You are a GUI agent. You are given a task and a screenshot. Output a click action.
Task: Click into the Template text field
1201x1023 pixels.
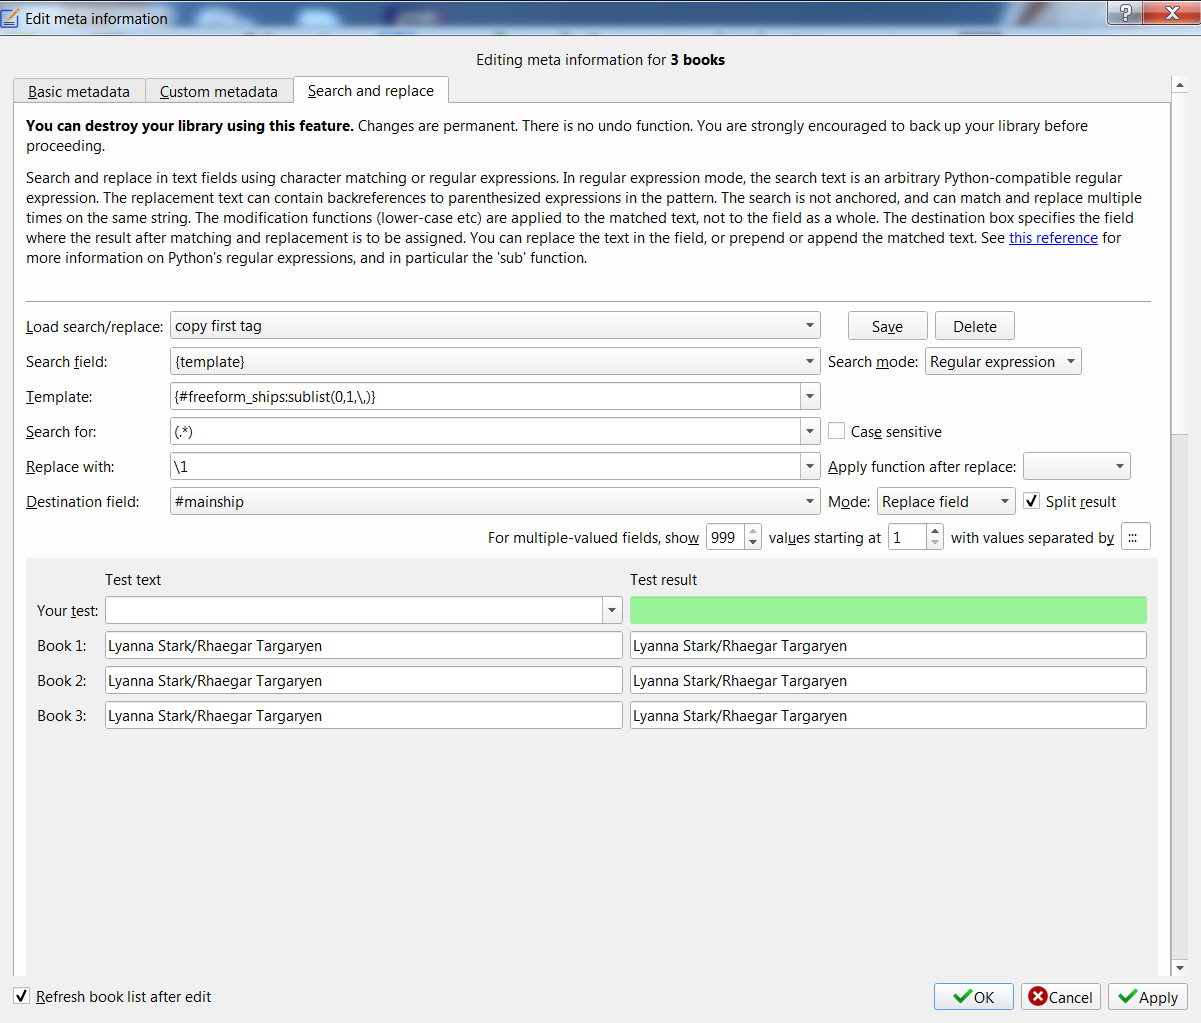coord(485,396)
